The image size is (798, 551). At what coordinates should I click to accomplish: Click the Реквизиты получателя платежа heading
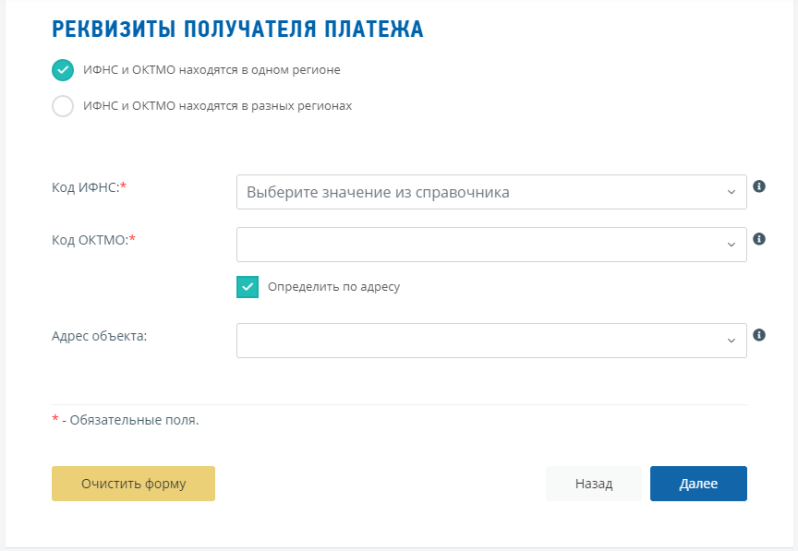click(x=237, y=29)
